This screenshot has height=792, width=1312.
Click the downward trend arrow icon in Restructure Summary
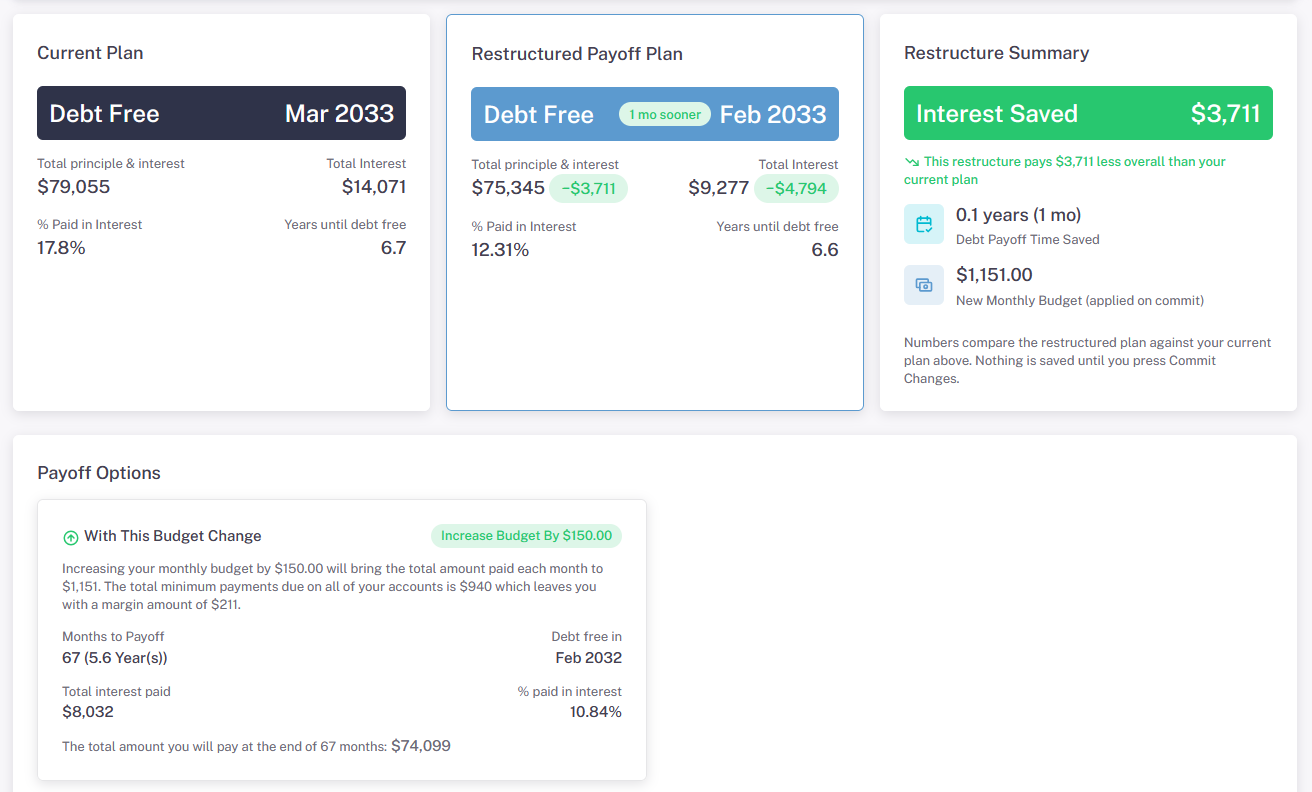coord(911,161)
